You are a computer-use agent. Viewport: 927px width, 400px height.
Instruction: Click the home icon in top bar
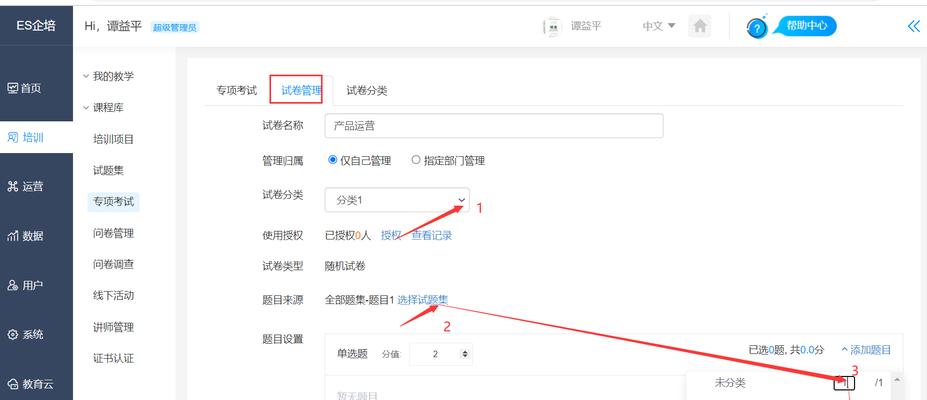click(701, 27)
